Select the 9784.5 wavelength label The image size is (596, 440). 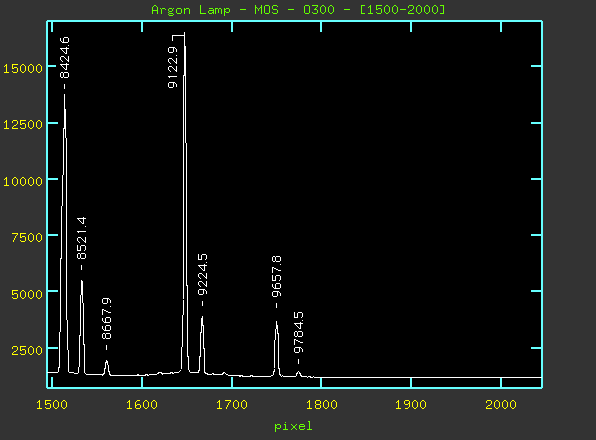tap(299, 332)
